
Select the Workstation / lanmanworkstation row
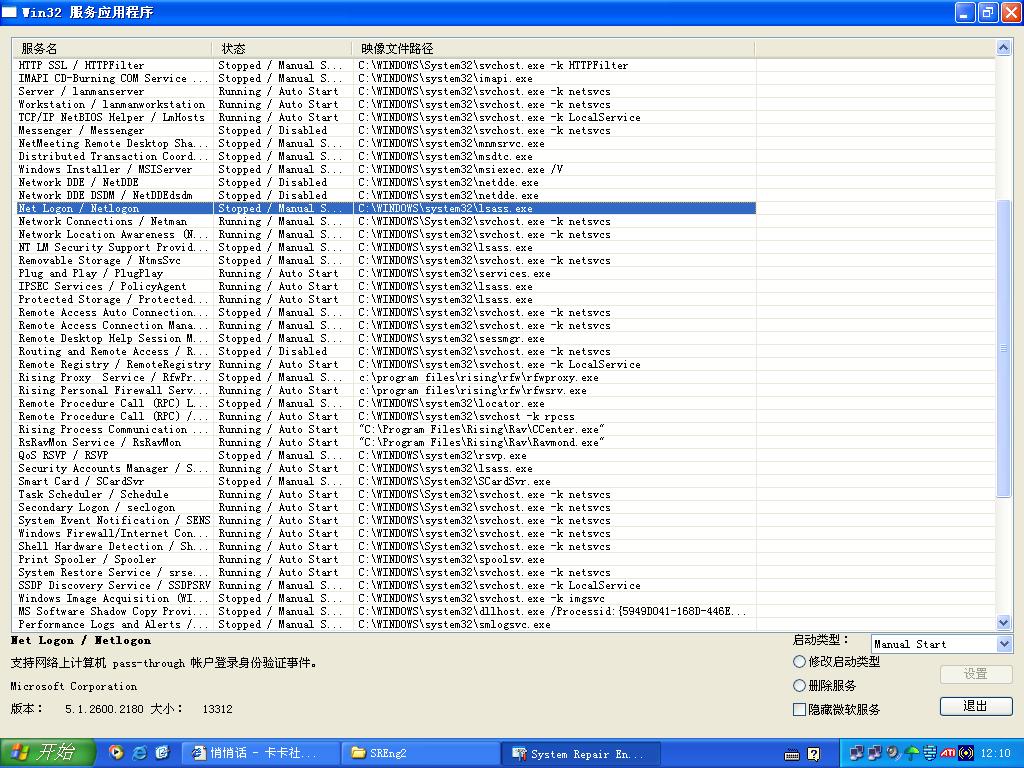[x=385, y=104]
